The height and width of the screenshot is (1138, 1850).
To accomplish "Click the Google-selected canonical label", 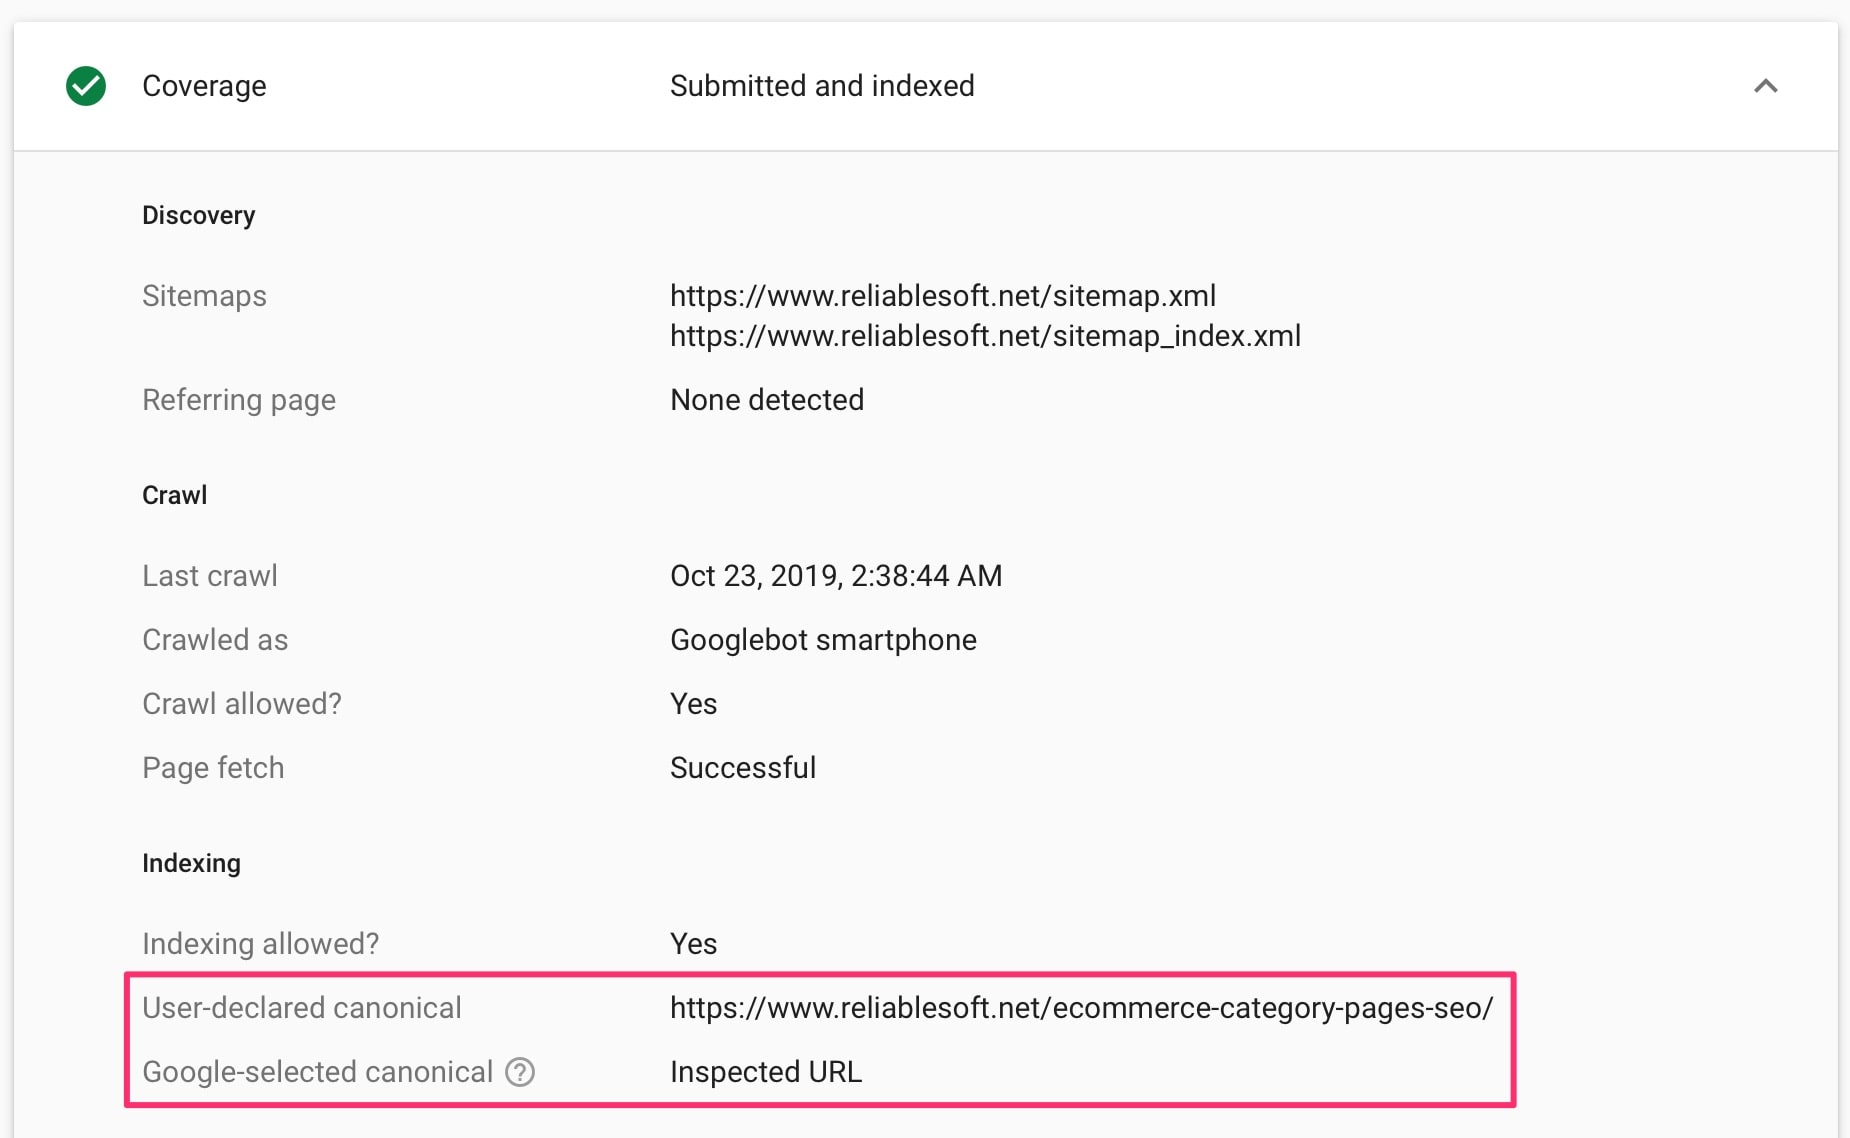I will tap(317, 1072).
